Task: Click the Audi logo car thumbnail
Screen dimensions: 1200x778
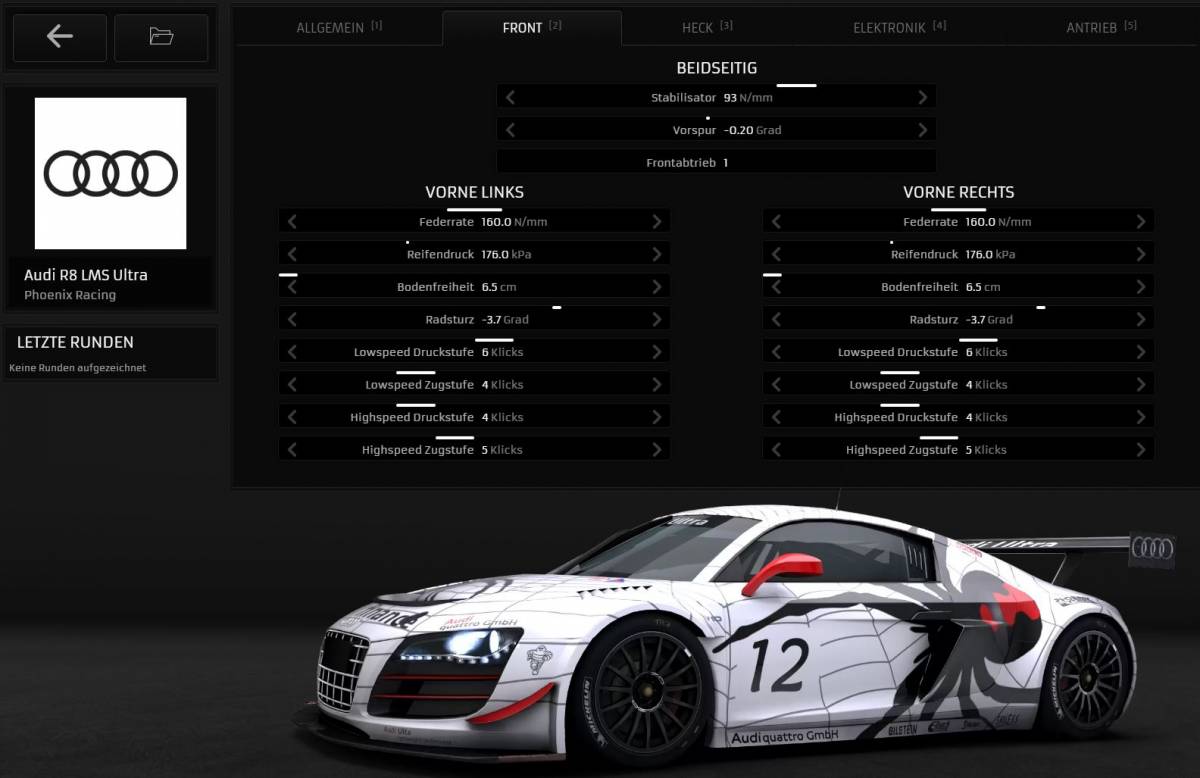Action: coord(110,173)
